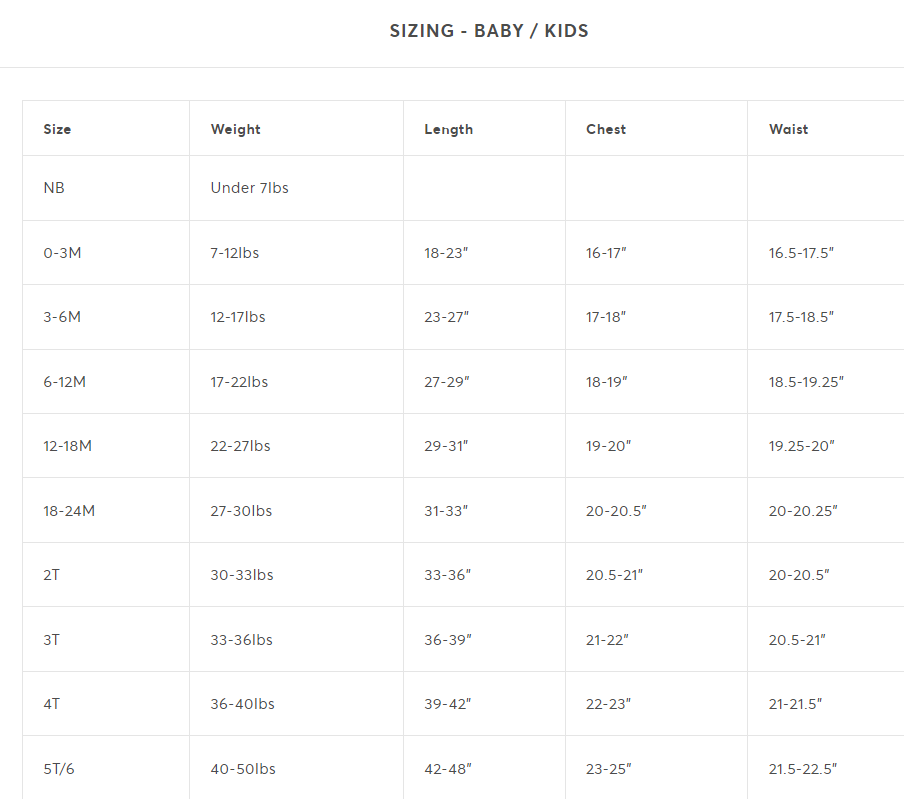Select the Weight column header
Image resolution: width=904 pixels, height=799 pixels.
(235, 129)
